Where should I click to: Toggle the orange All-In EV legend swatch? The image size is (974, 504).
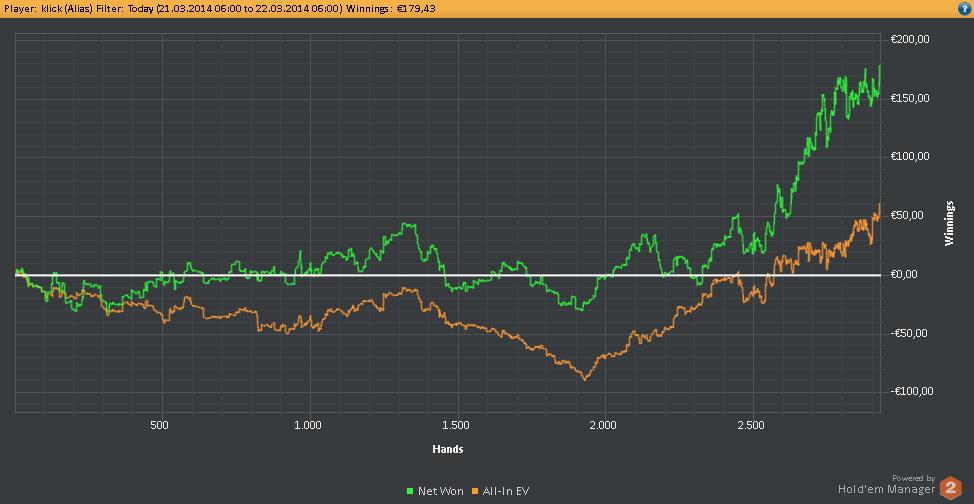(x=476, y=491)
